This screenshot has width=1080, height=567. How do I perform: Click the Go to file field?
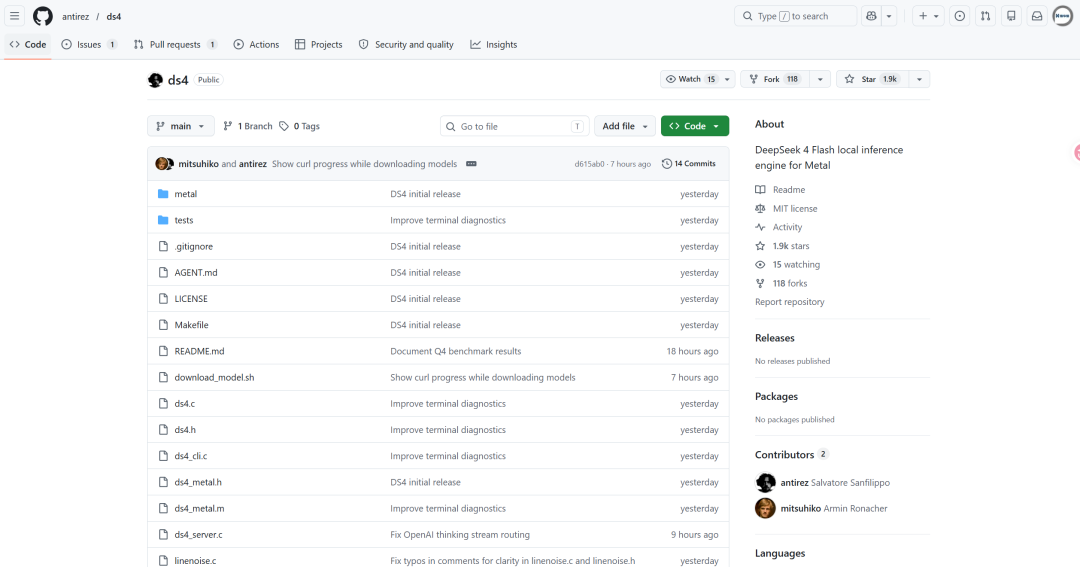coord(515,126)
